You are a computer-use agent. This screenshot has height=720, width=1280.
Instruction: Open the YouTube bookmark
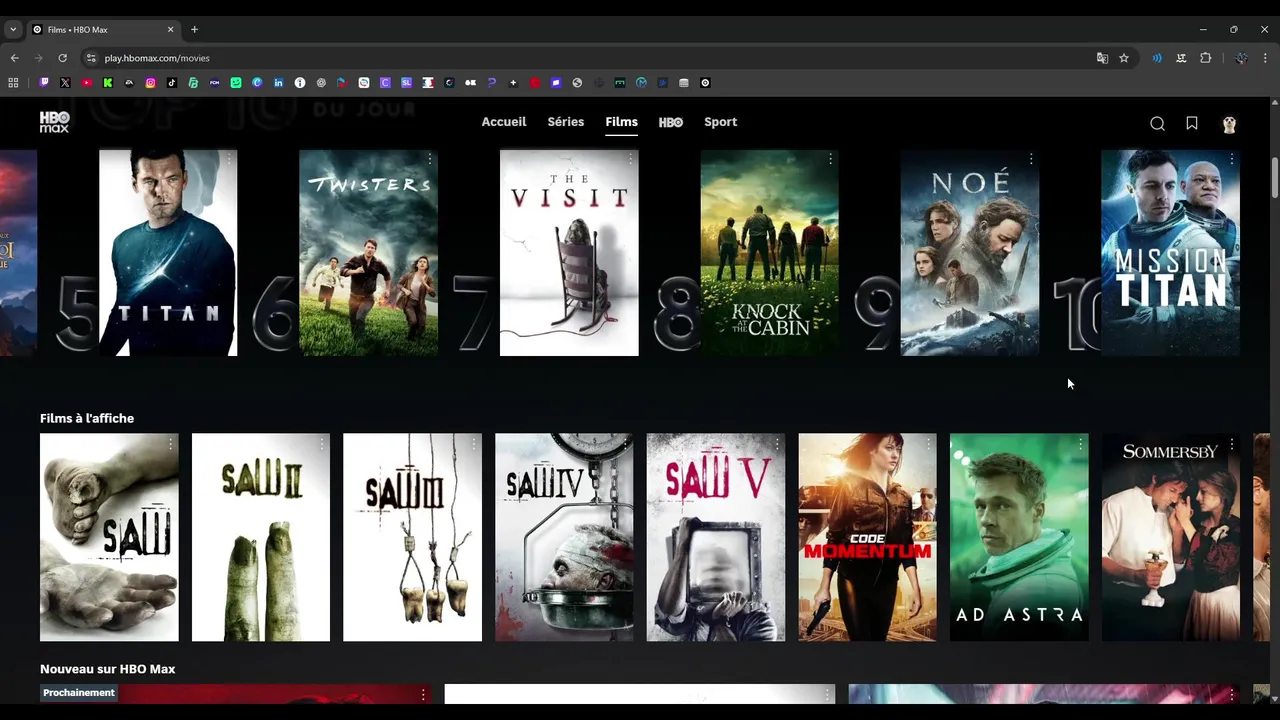click(87, 83)
